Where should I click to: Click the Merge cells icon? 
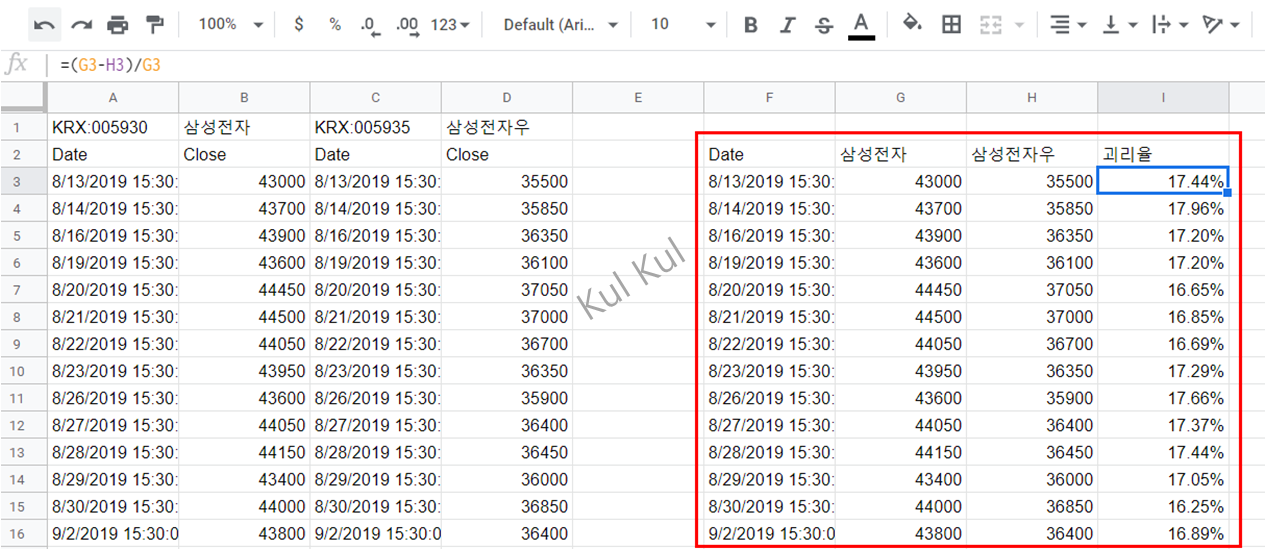click(x=991, y=25)
